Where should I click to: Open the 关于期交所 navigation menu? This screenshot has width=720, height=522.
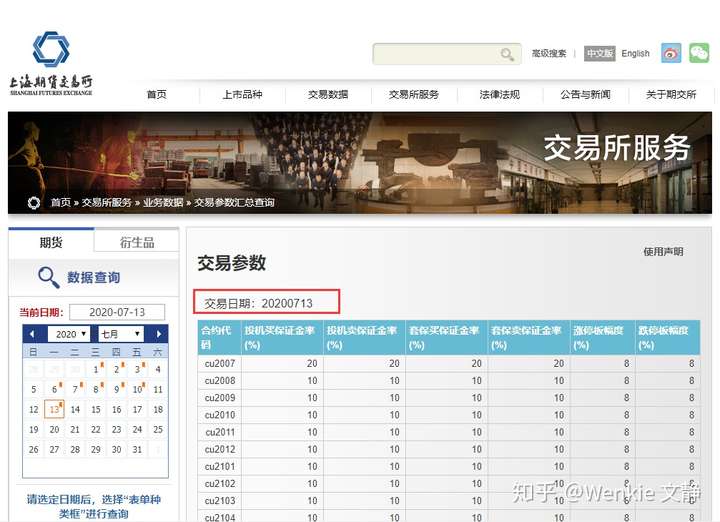[x=671, y=95]
